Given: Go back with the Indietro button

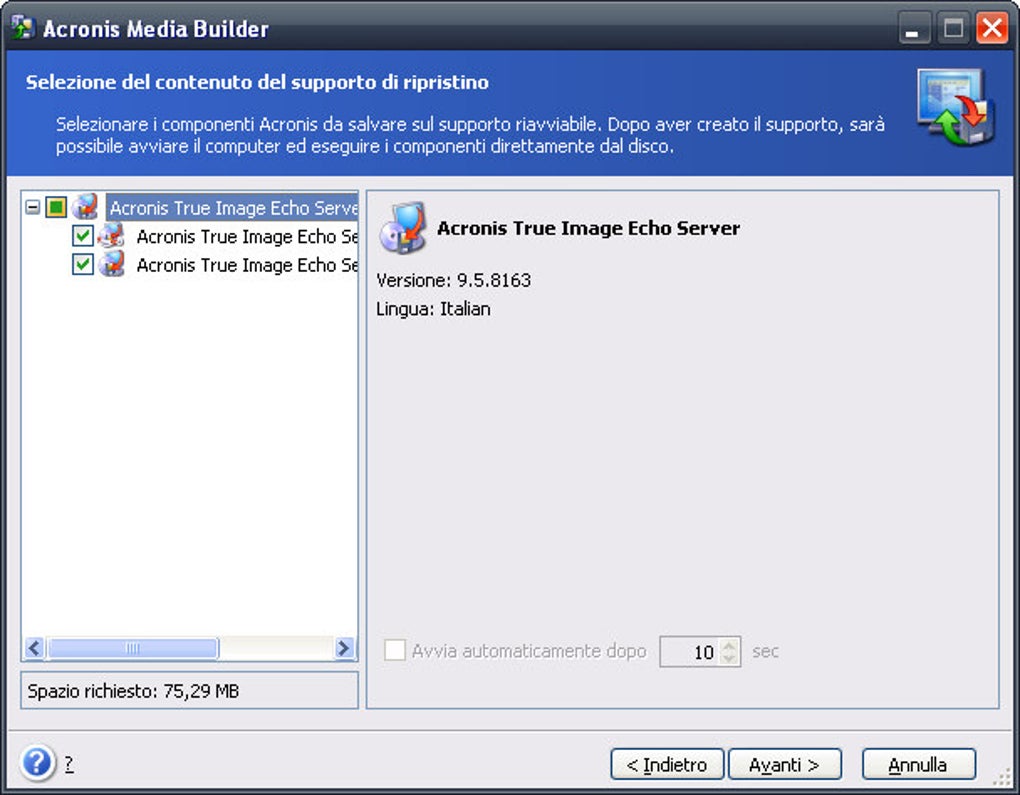Looking at the screenshot, I should tap(667, 764).
